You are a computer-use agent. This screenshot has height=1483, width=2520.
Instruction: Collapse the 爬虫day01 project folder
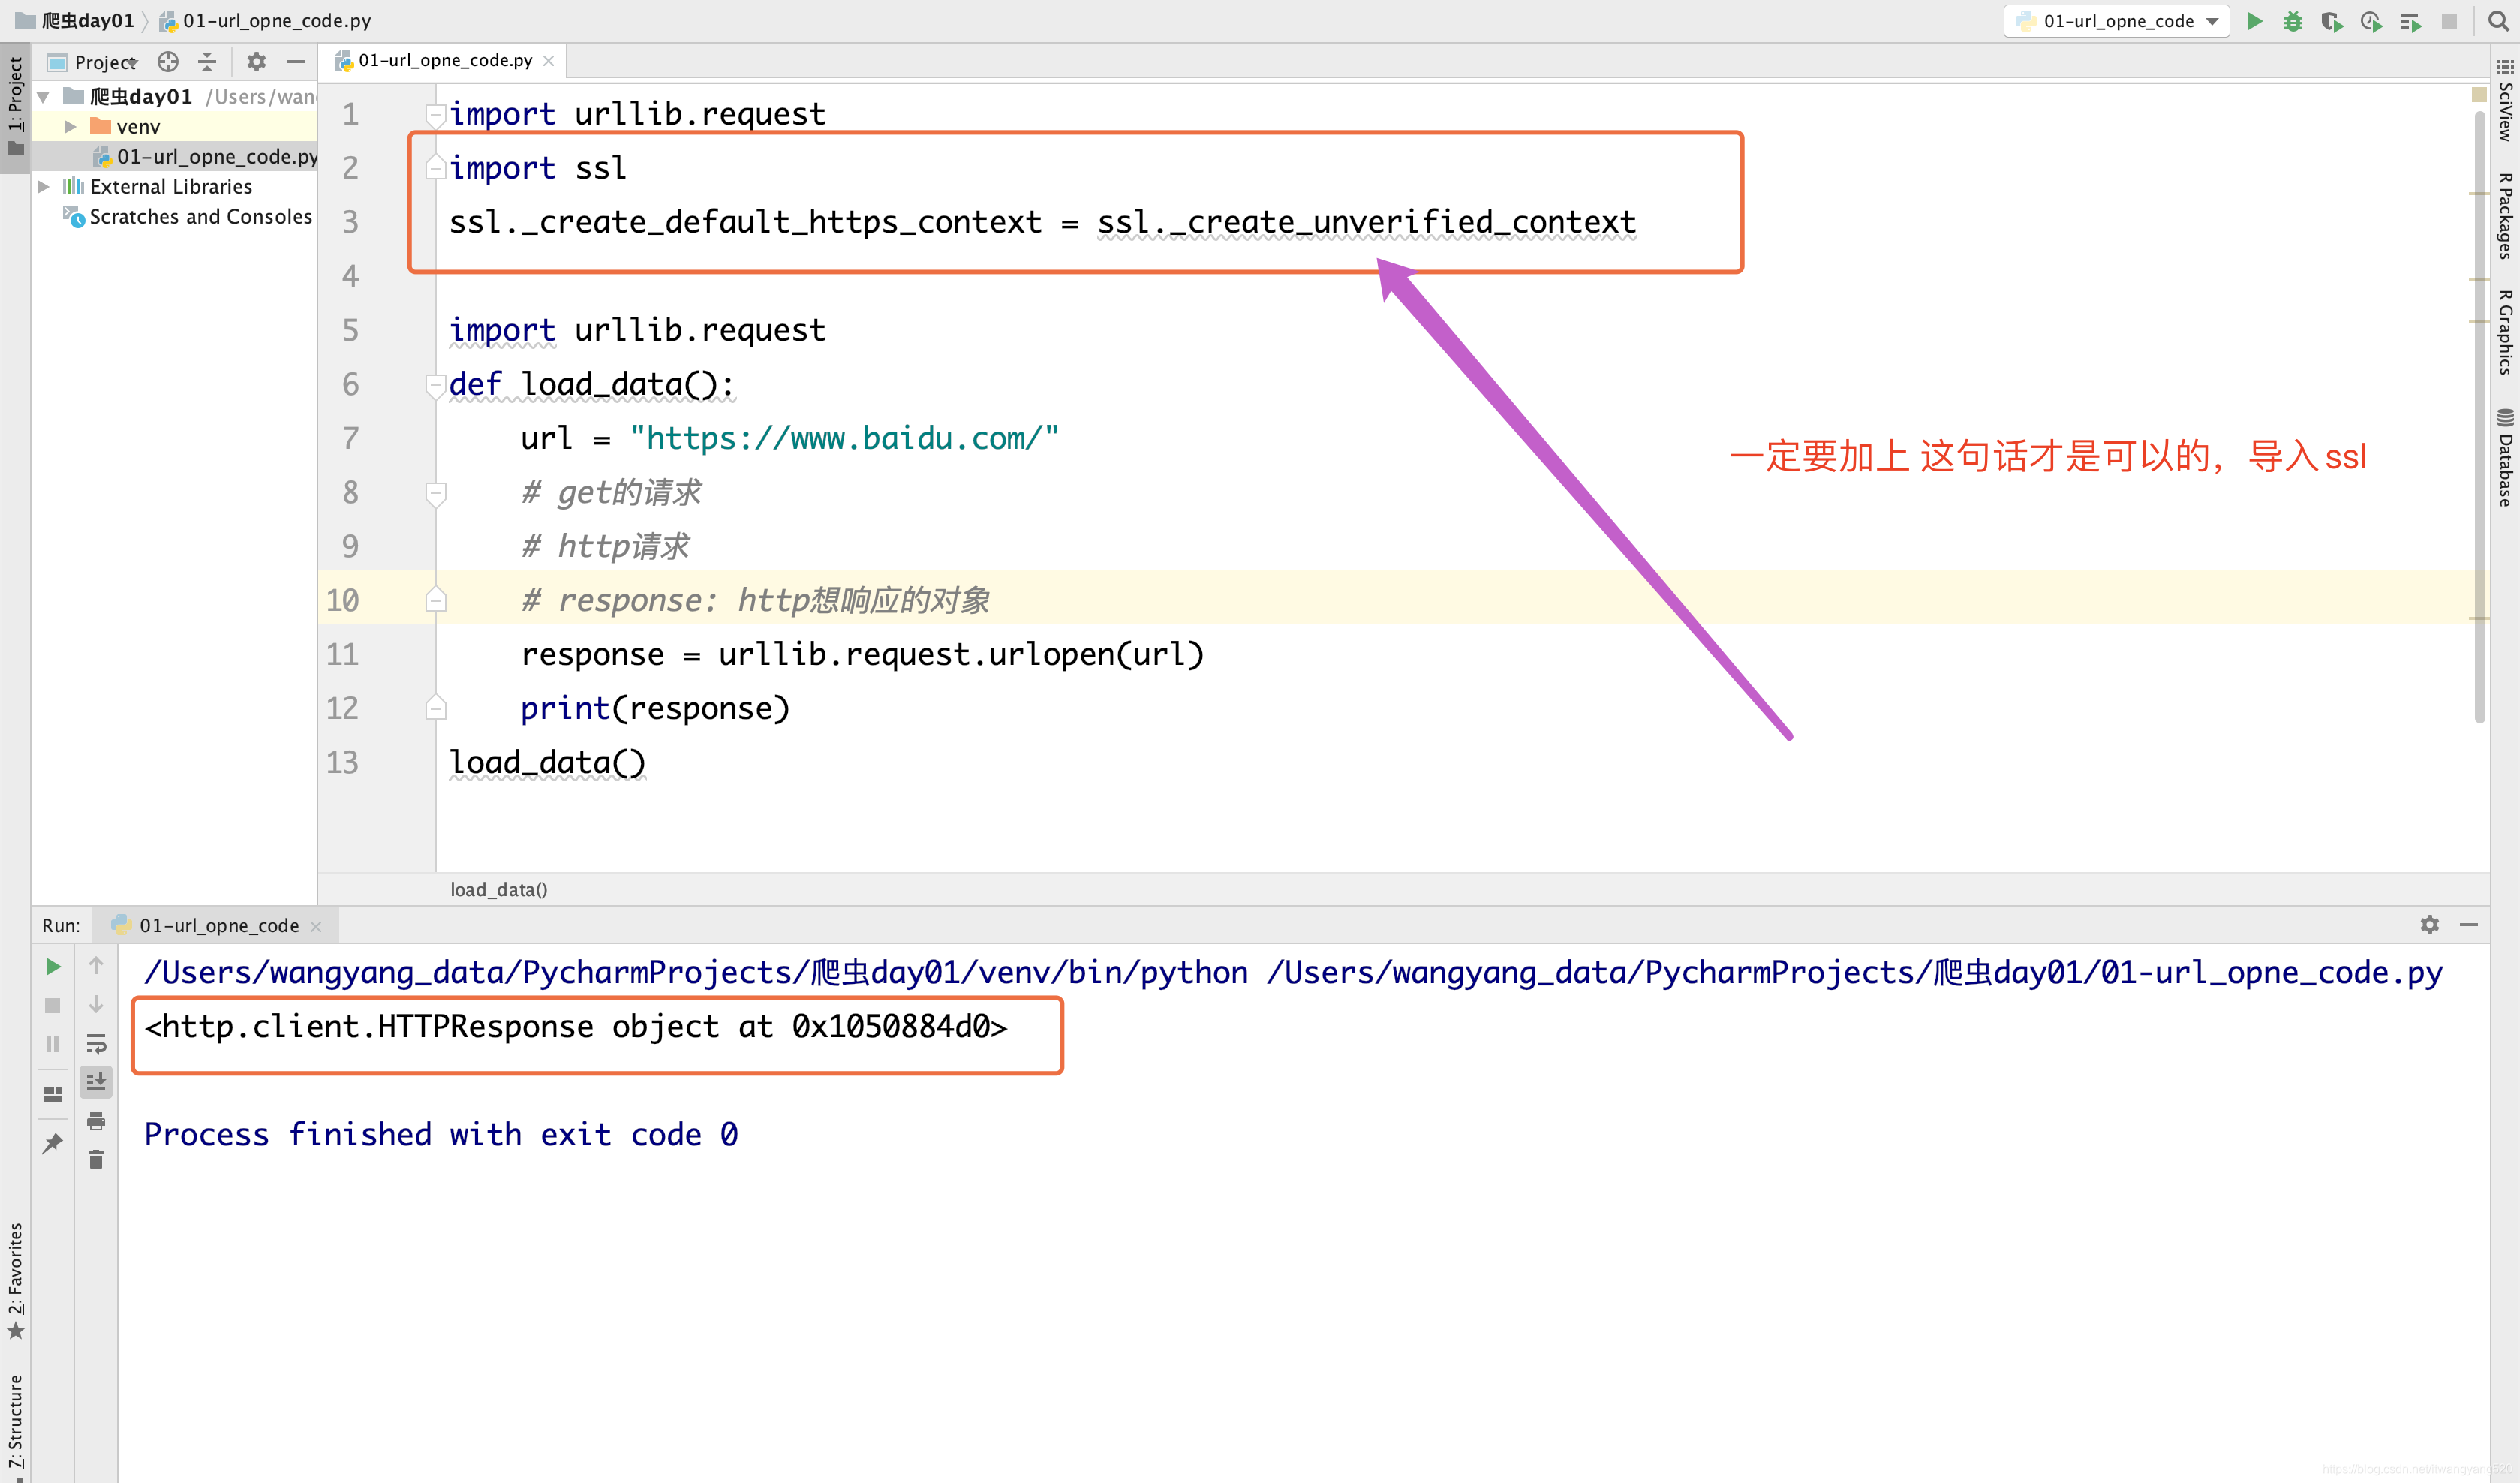click(41, 96)
